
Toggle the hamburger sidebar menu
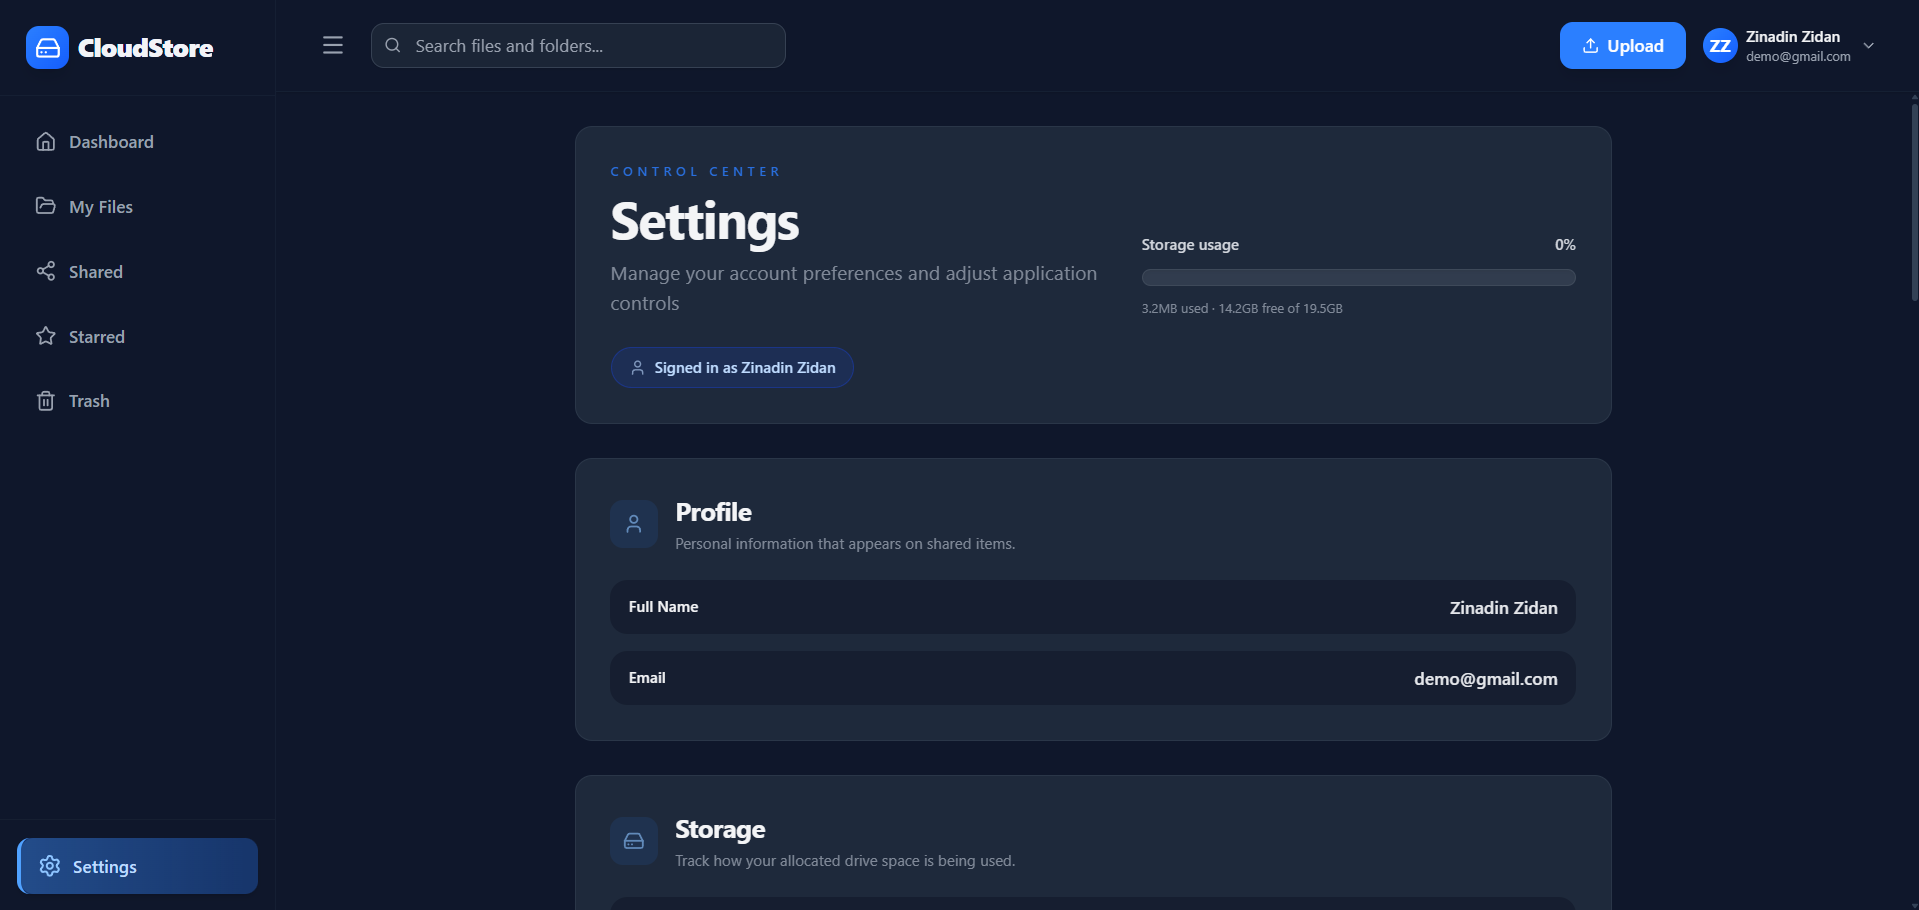(x=333, y=46)
